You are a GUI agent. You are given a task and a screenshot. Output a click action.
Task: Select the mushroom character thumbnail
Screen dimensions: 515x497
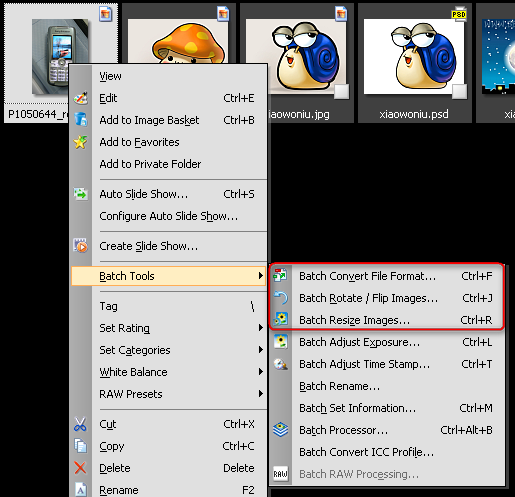pyautogui.click(x=179, y=41)
